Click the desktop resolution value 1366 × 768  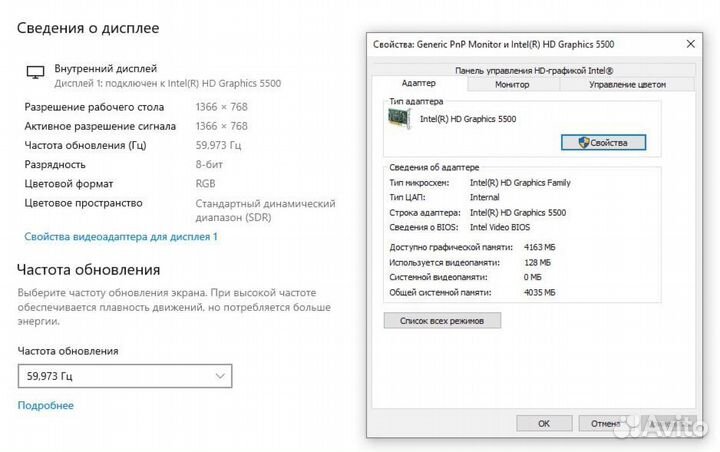click(x=221, y=107)
